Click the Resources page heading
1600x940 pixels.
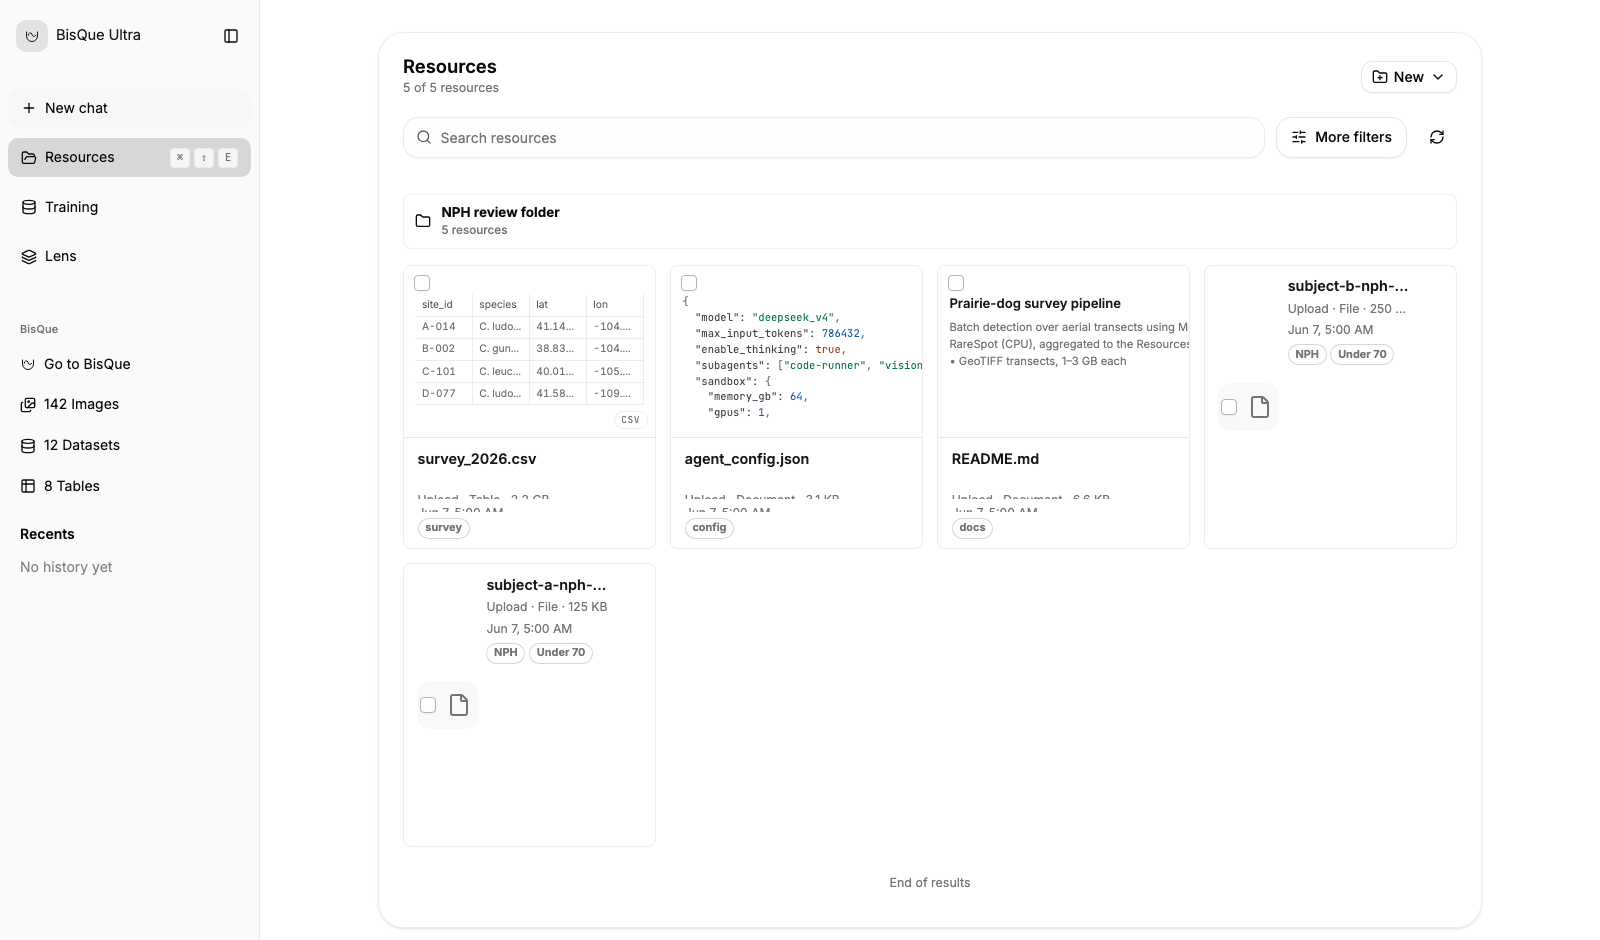tap(450, 67)
